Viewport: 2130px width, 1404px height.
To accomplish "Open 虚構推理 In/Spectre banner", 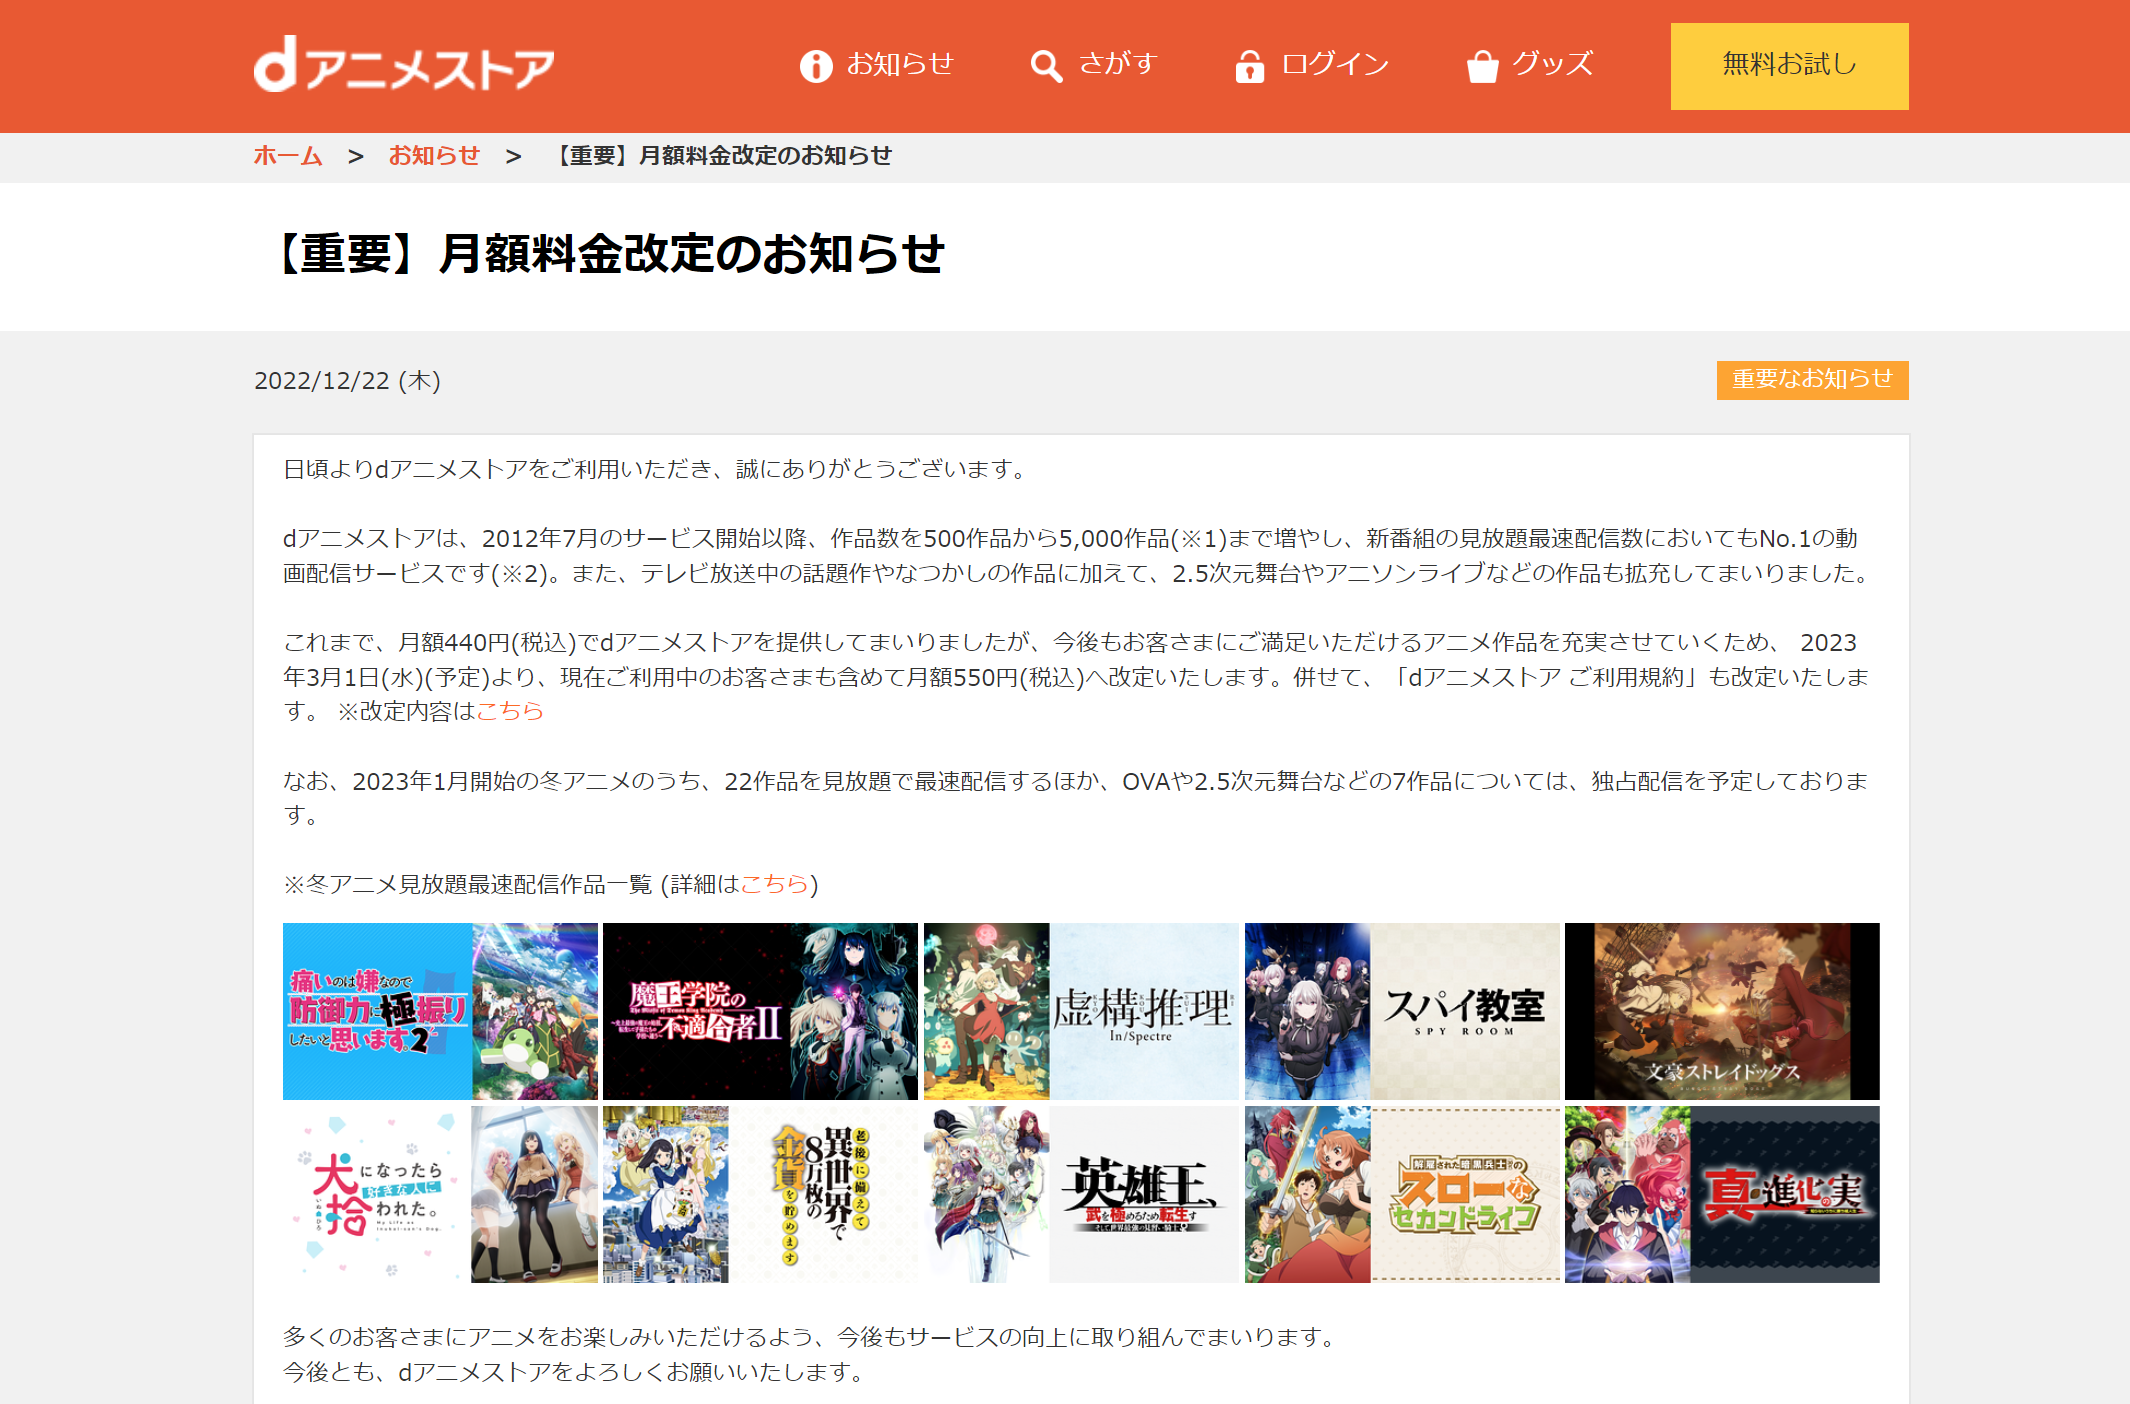I will click(1081, 1011).
